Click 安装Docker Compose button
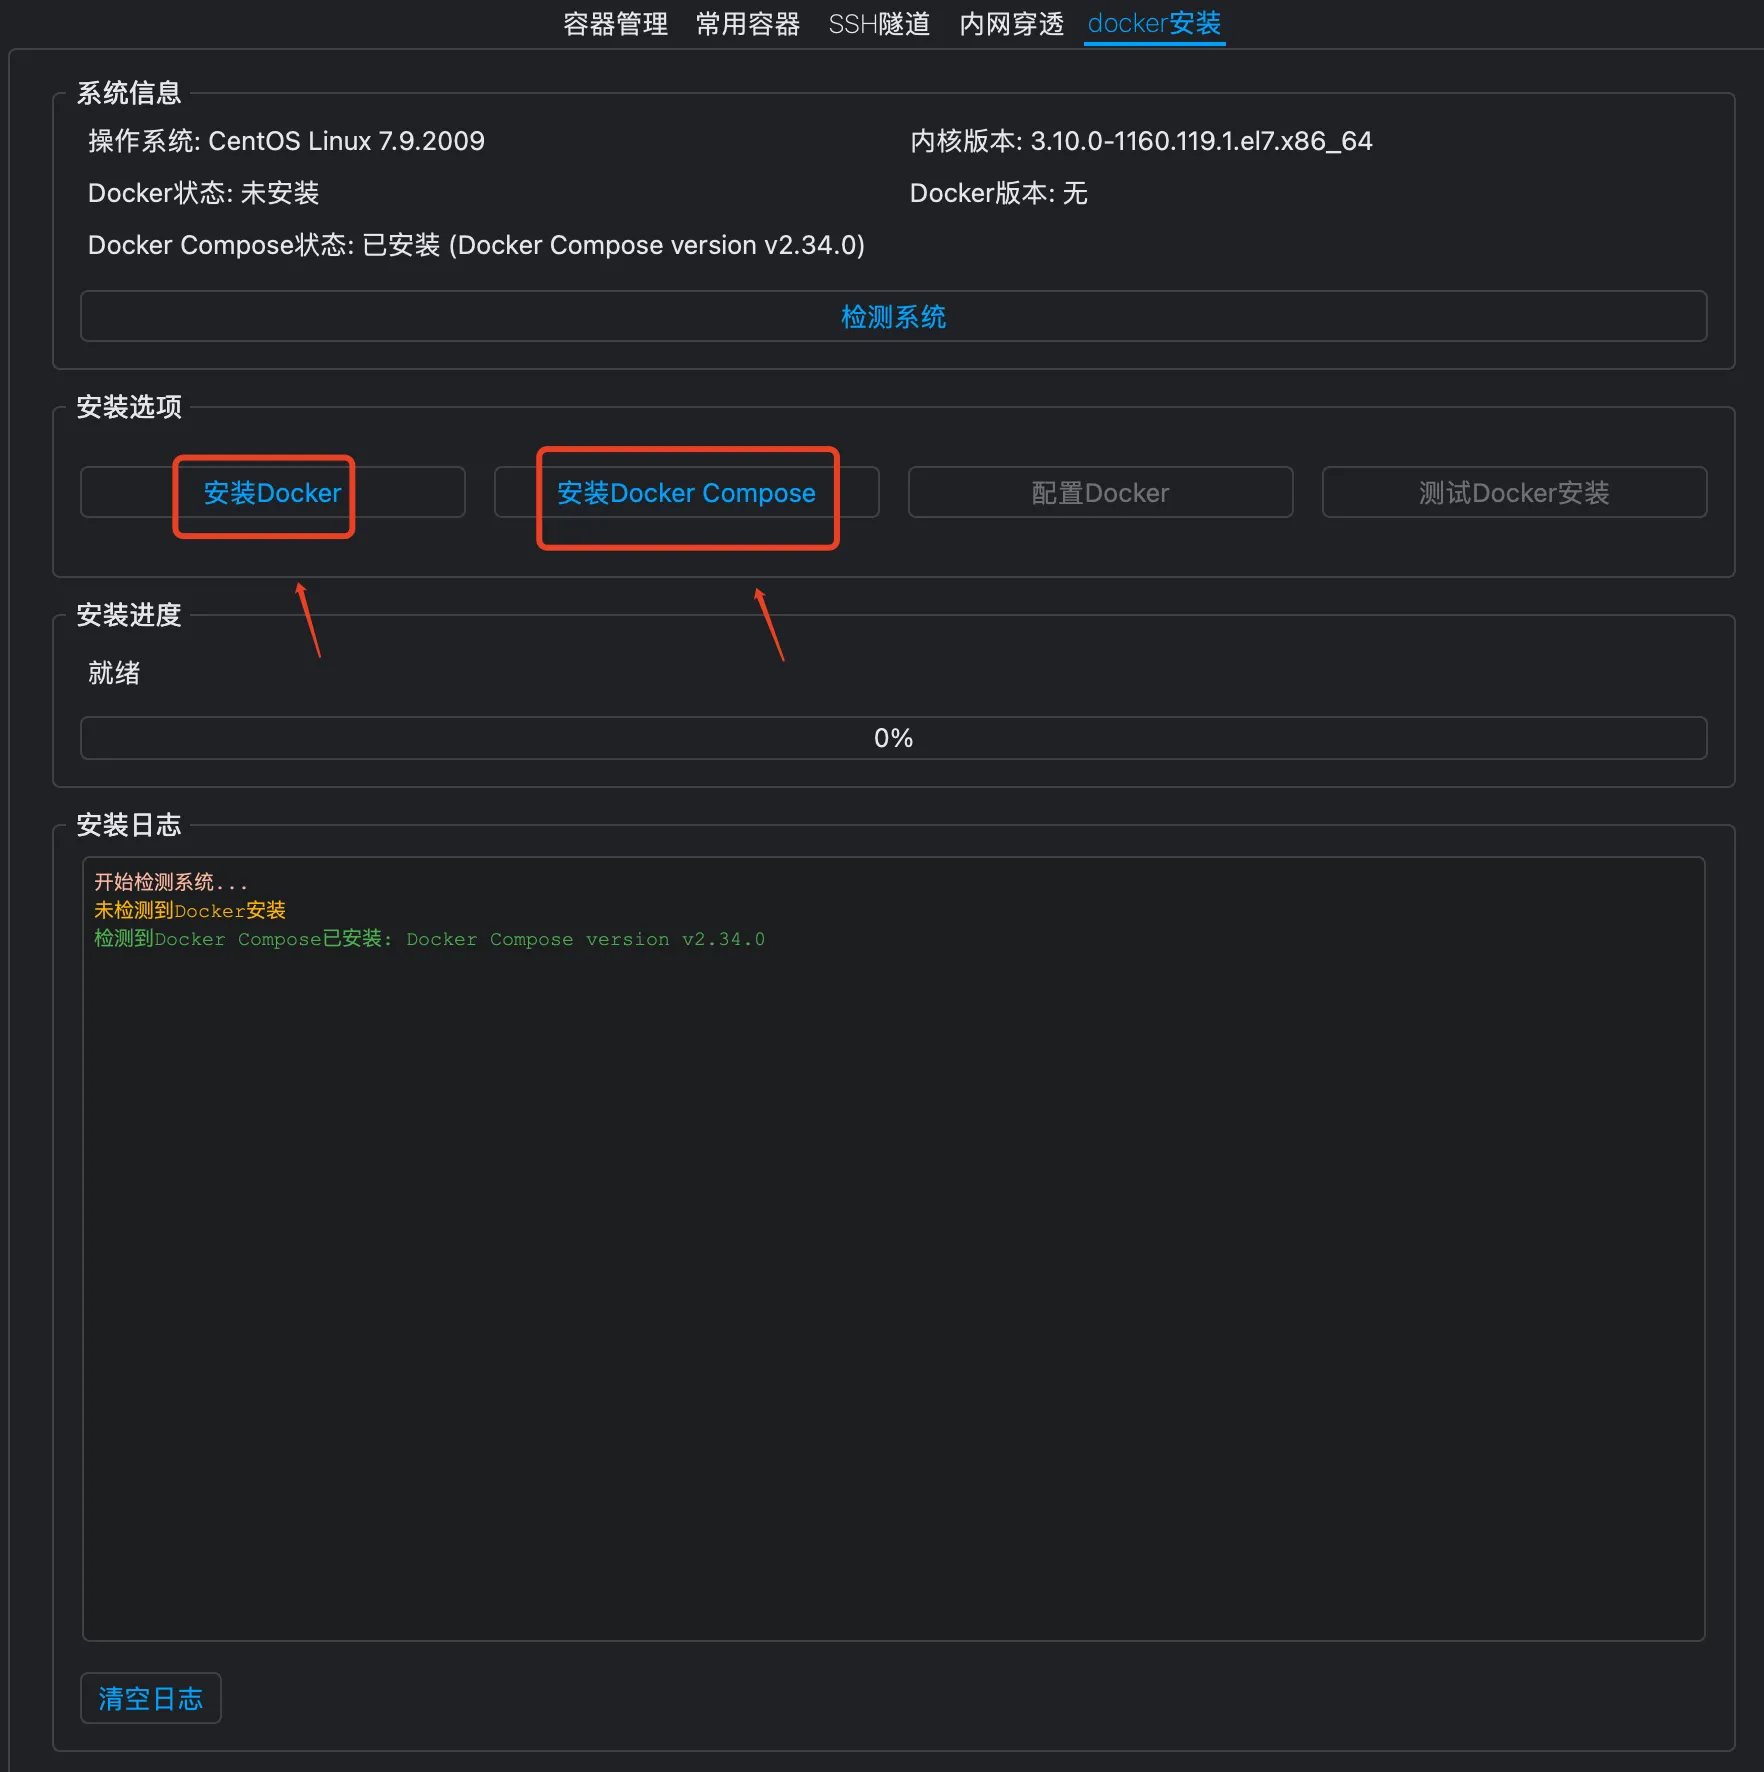Screen dimensions: 1764x1772 click(686, 493)
